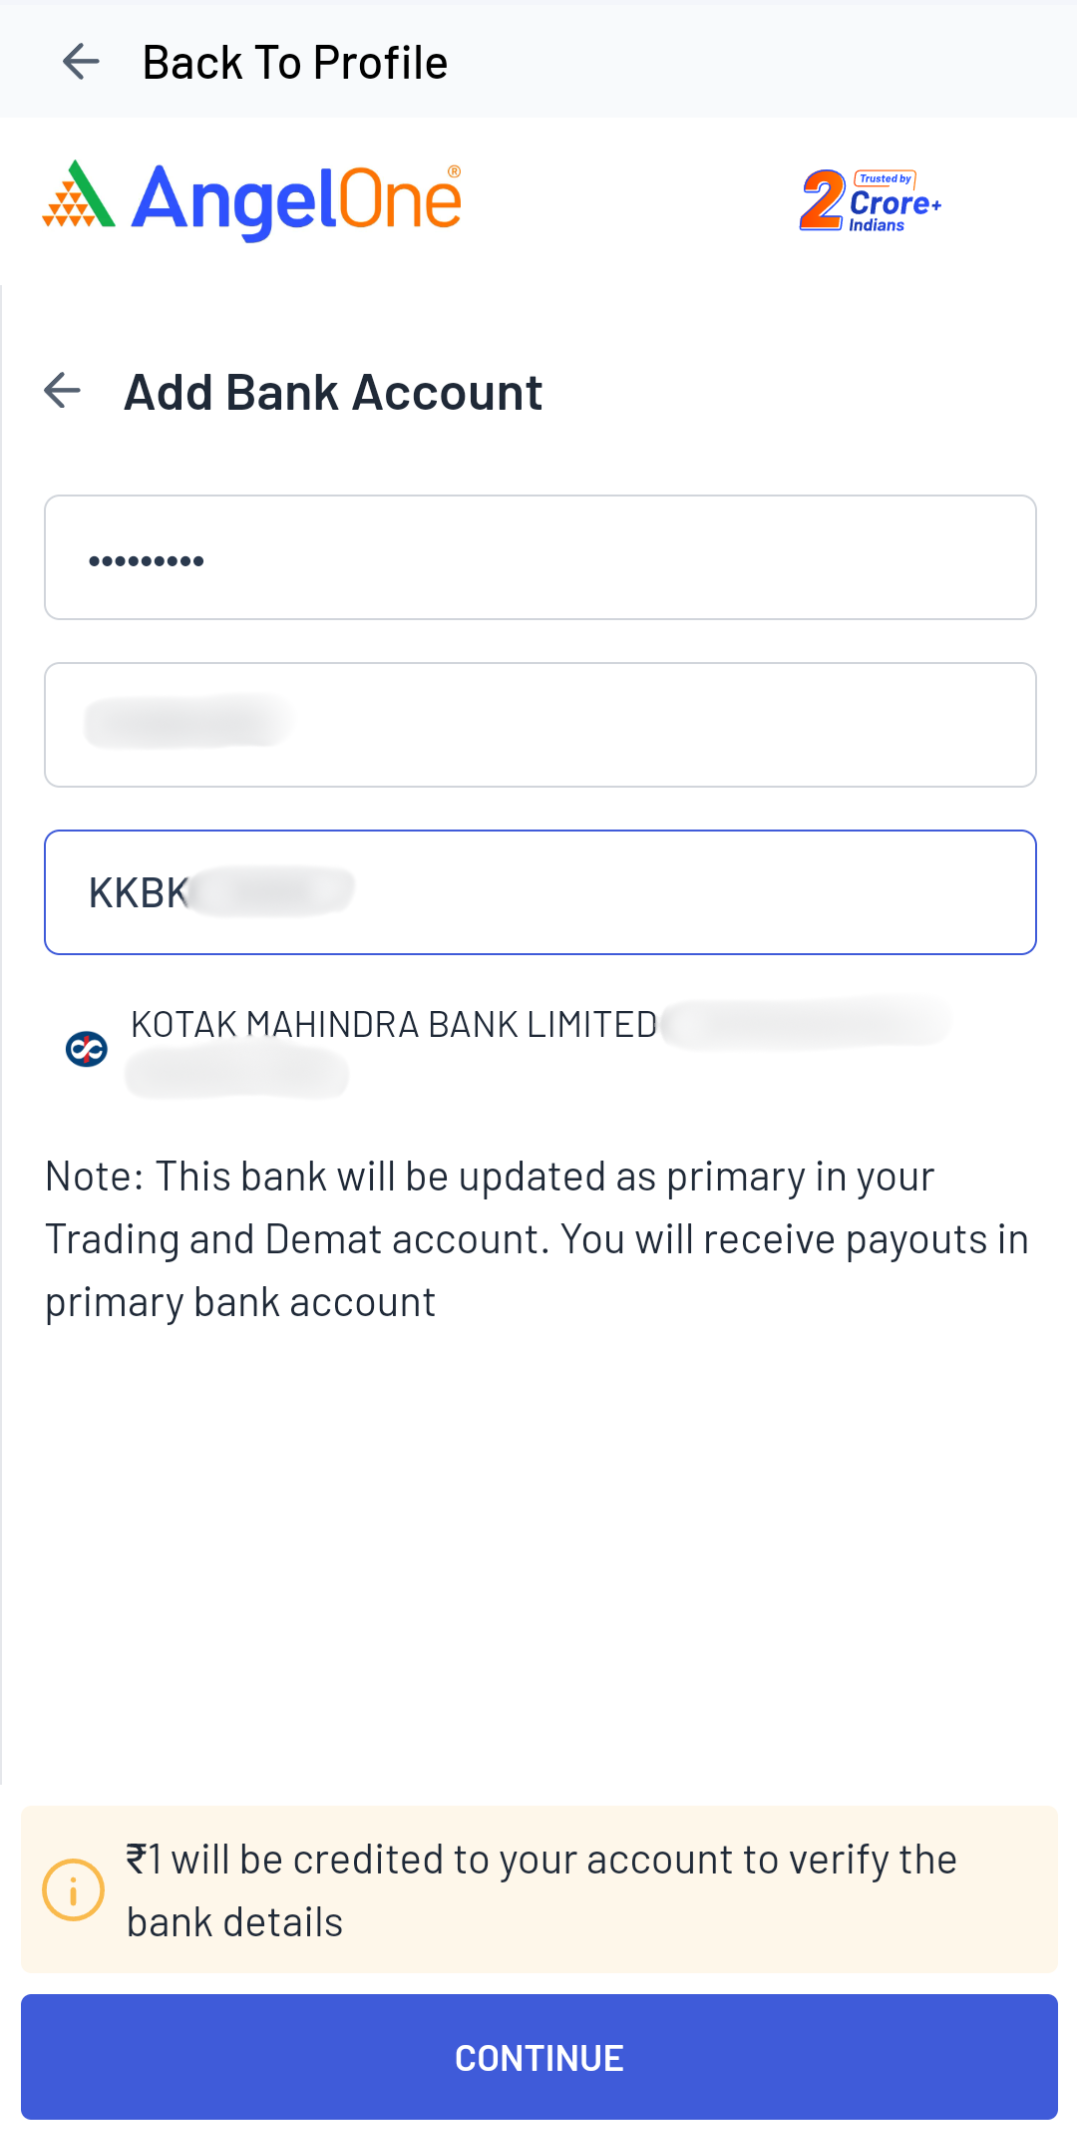Click the small "Trusted by" label
Screen dimensions: 1077x2140
tap(885, 179)
